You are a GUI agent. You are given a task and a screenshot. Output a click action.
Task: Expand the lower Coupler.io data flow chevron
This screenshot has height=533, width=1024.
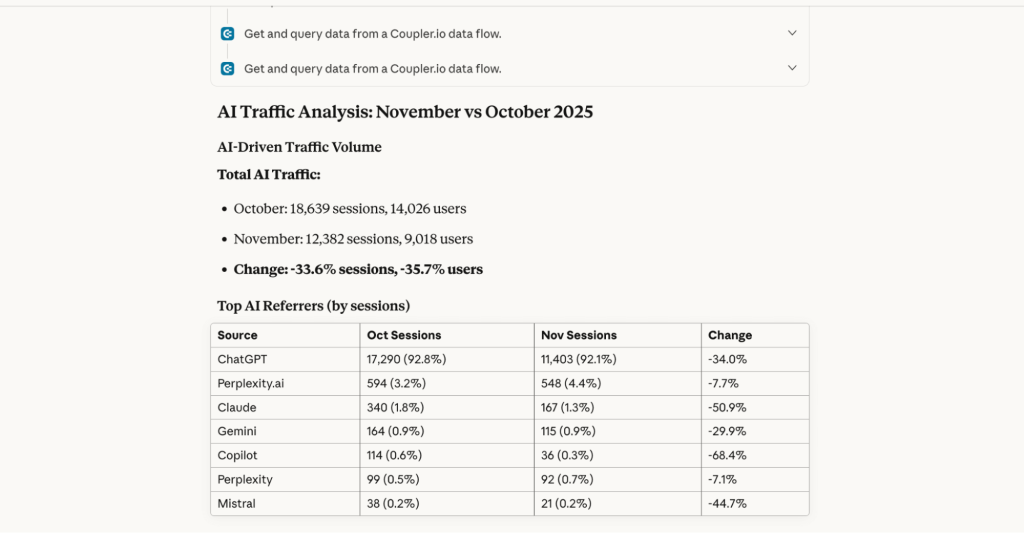(792, 69)
